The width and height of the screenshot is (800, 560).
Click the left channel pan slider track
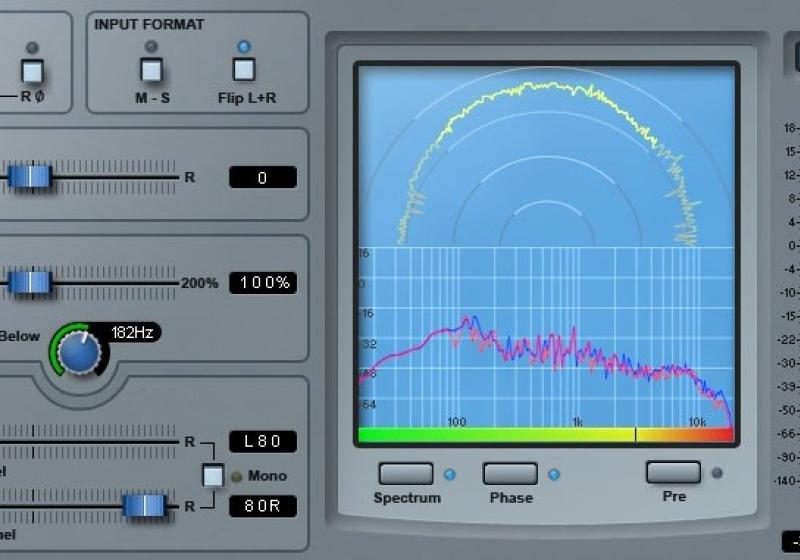coord(88,442)
